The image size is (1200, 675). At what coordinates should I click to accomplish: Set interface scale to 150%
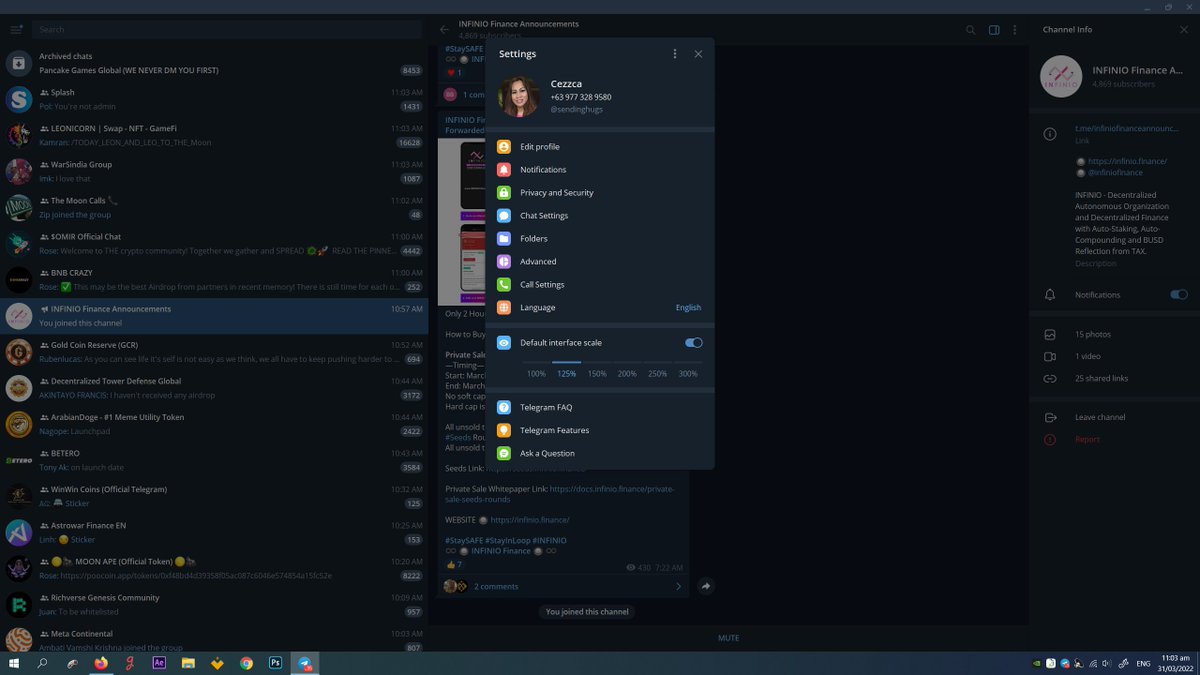(597, 374)
